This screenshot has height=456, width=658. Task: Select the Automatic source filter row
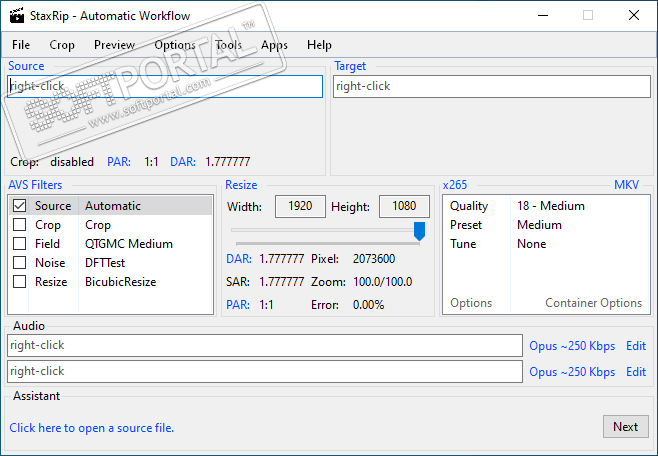(110, 206)
